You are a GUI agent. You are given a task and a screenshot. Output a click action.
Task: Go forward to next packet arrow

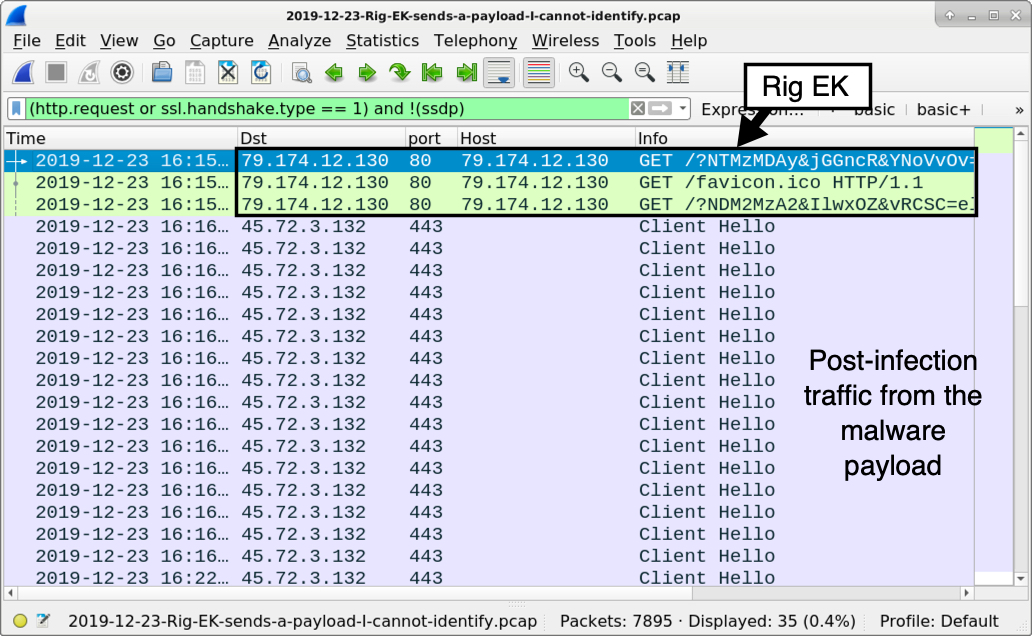367,72
